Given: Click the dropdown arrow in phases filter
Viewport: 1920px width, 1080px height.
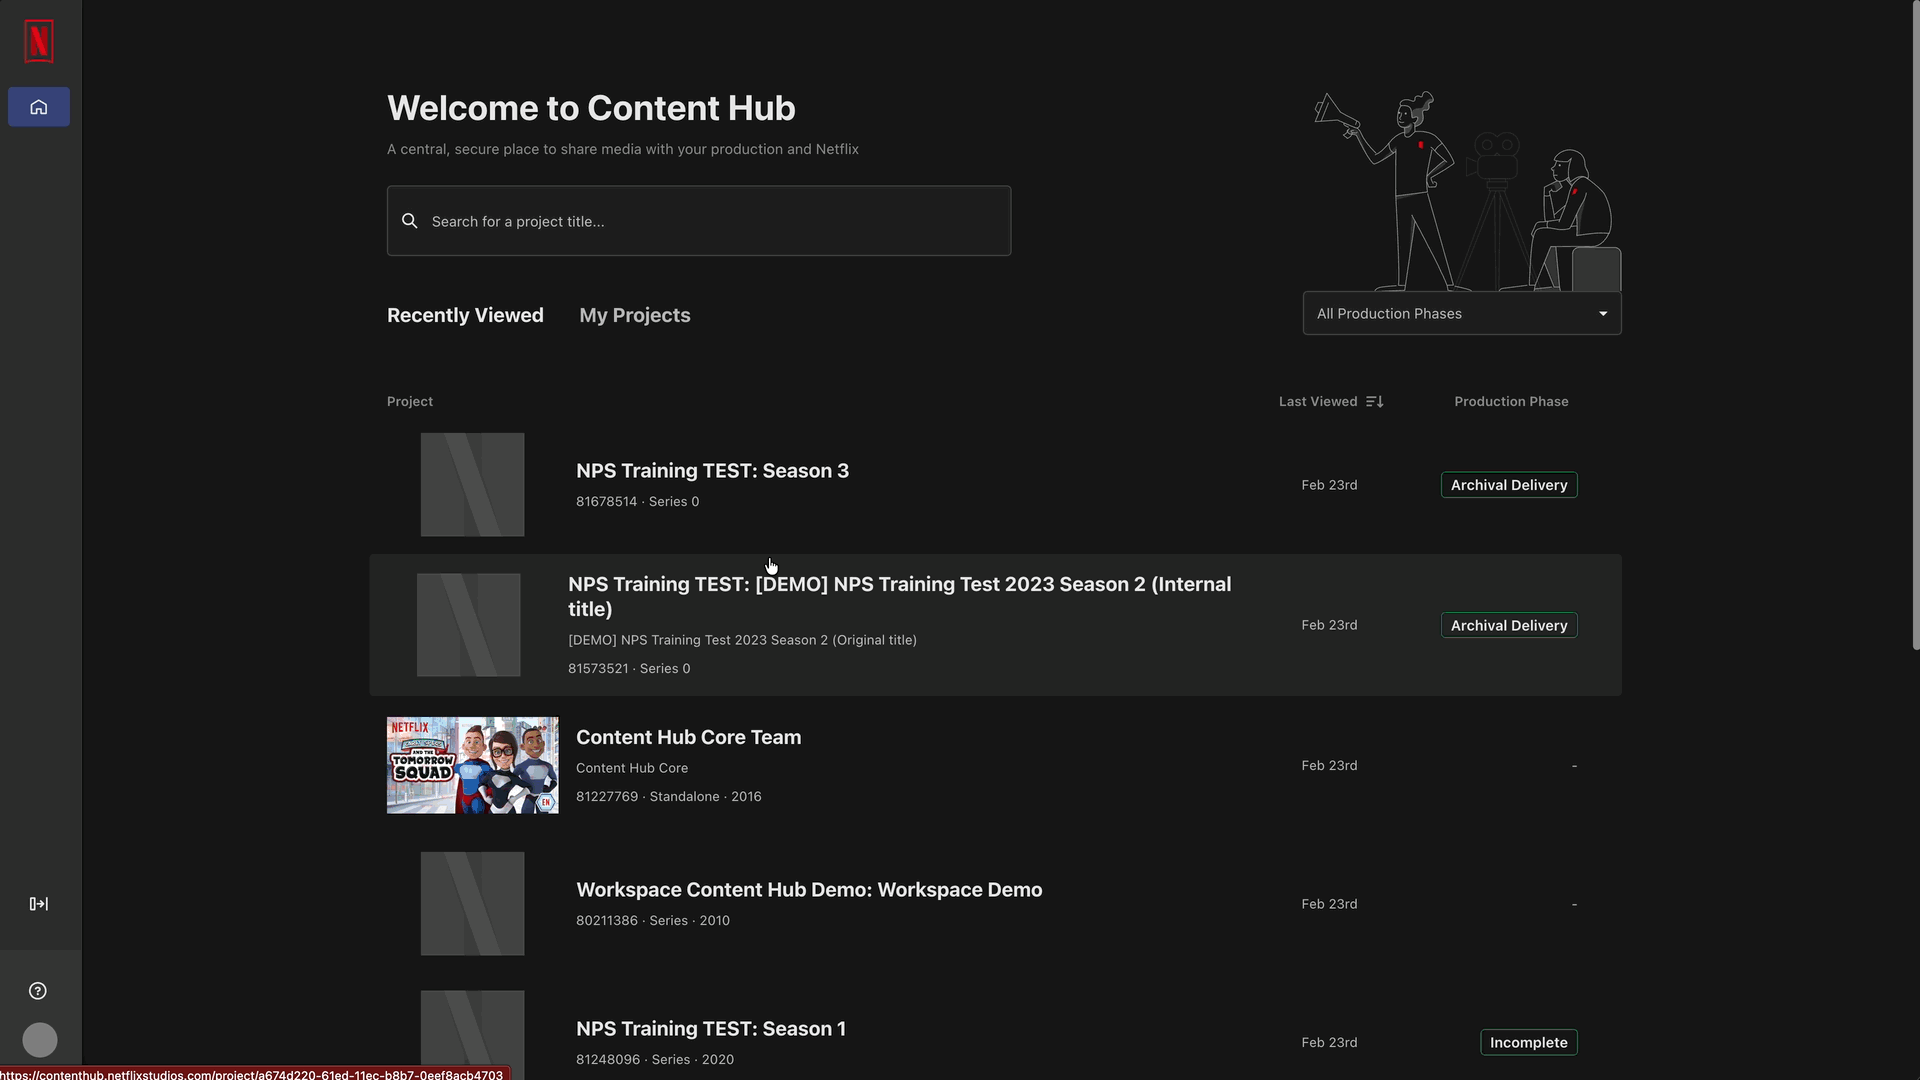Looking at the screenshot, I should (x=1603, y=314).
